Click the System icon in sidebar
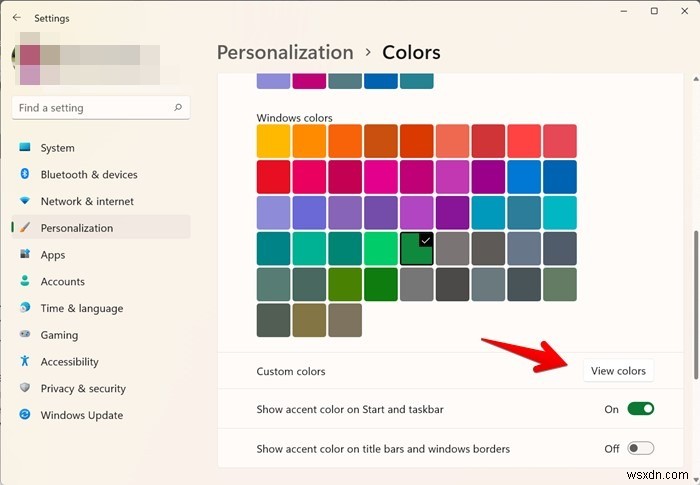The width and height of the screenshot is (700, 485). (x=25, y=148)
